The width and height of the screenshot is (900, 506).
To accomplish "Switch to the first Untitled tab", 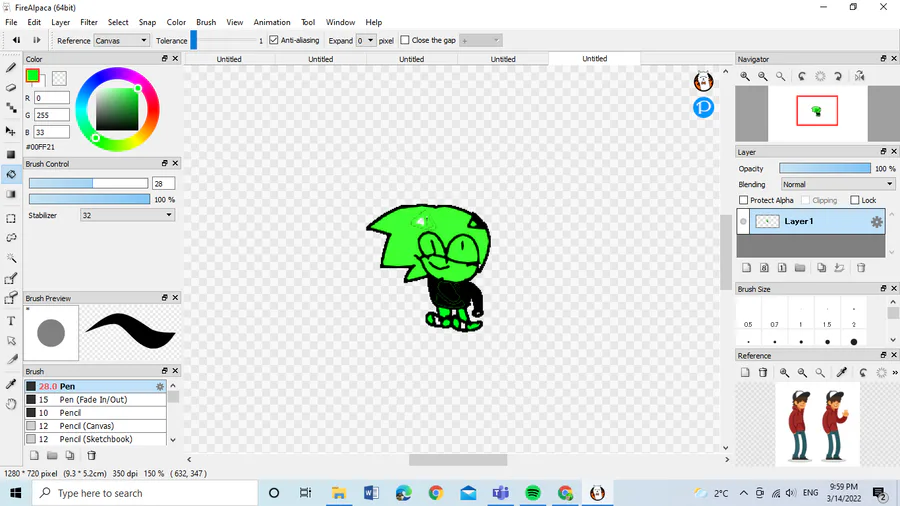I will (x=229, y=59).
